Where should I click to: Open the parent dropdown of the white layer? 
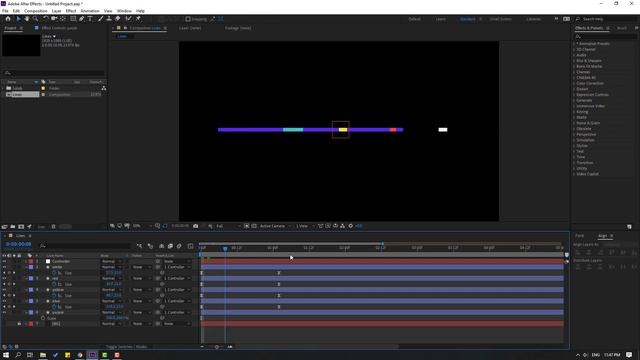[x=177, y=267]
